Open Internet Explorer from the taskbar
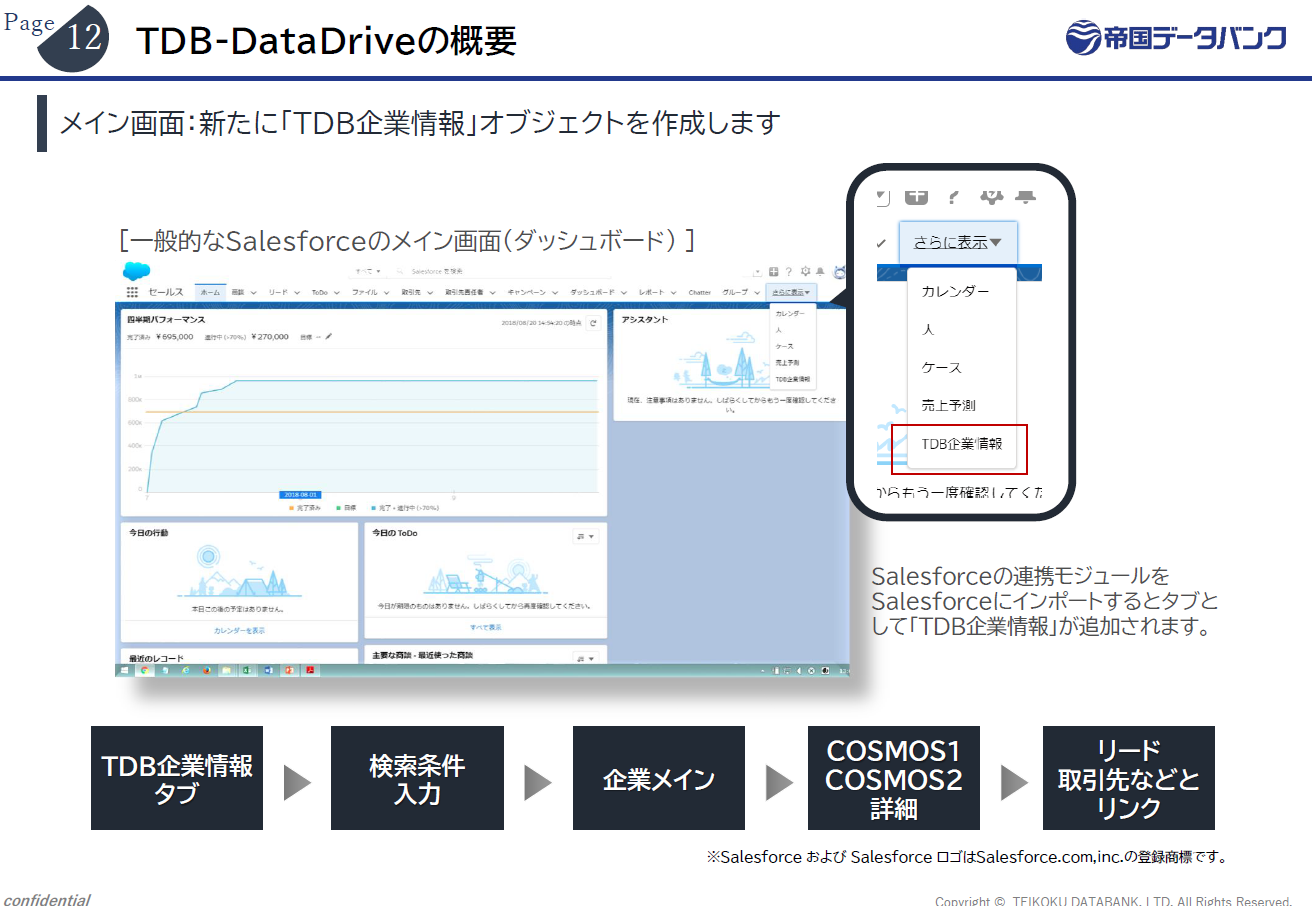1312x906 pixels. click(x=185, y=670)
